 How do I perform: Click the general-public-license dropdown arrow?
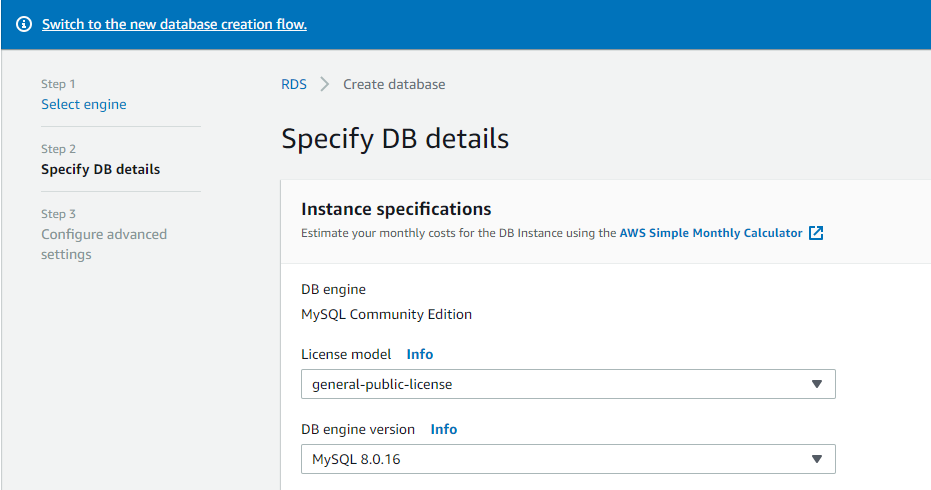[x=817, y=384]
